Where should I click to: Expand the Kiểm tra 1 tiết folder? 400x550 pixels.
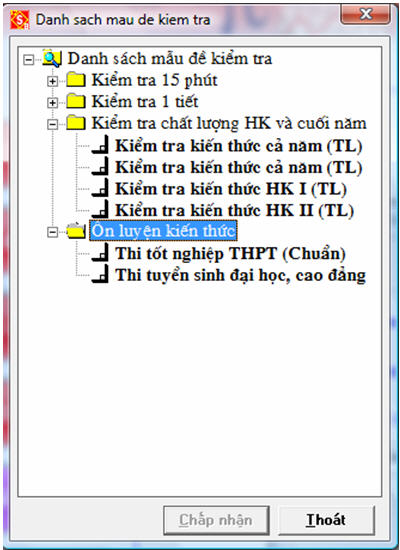52,103
